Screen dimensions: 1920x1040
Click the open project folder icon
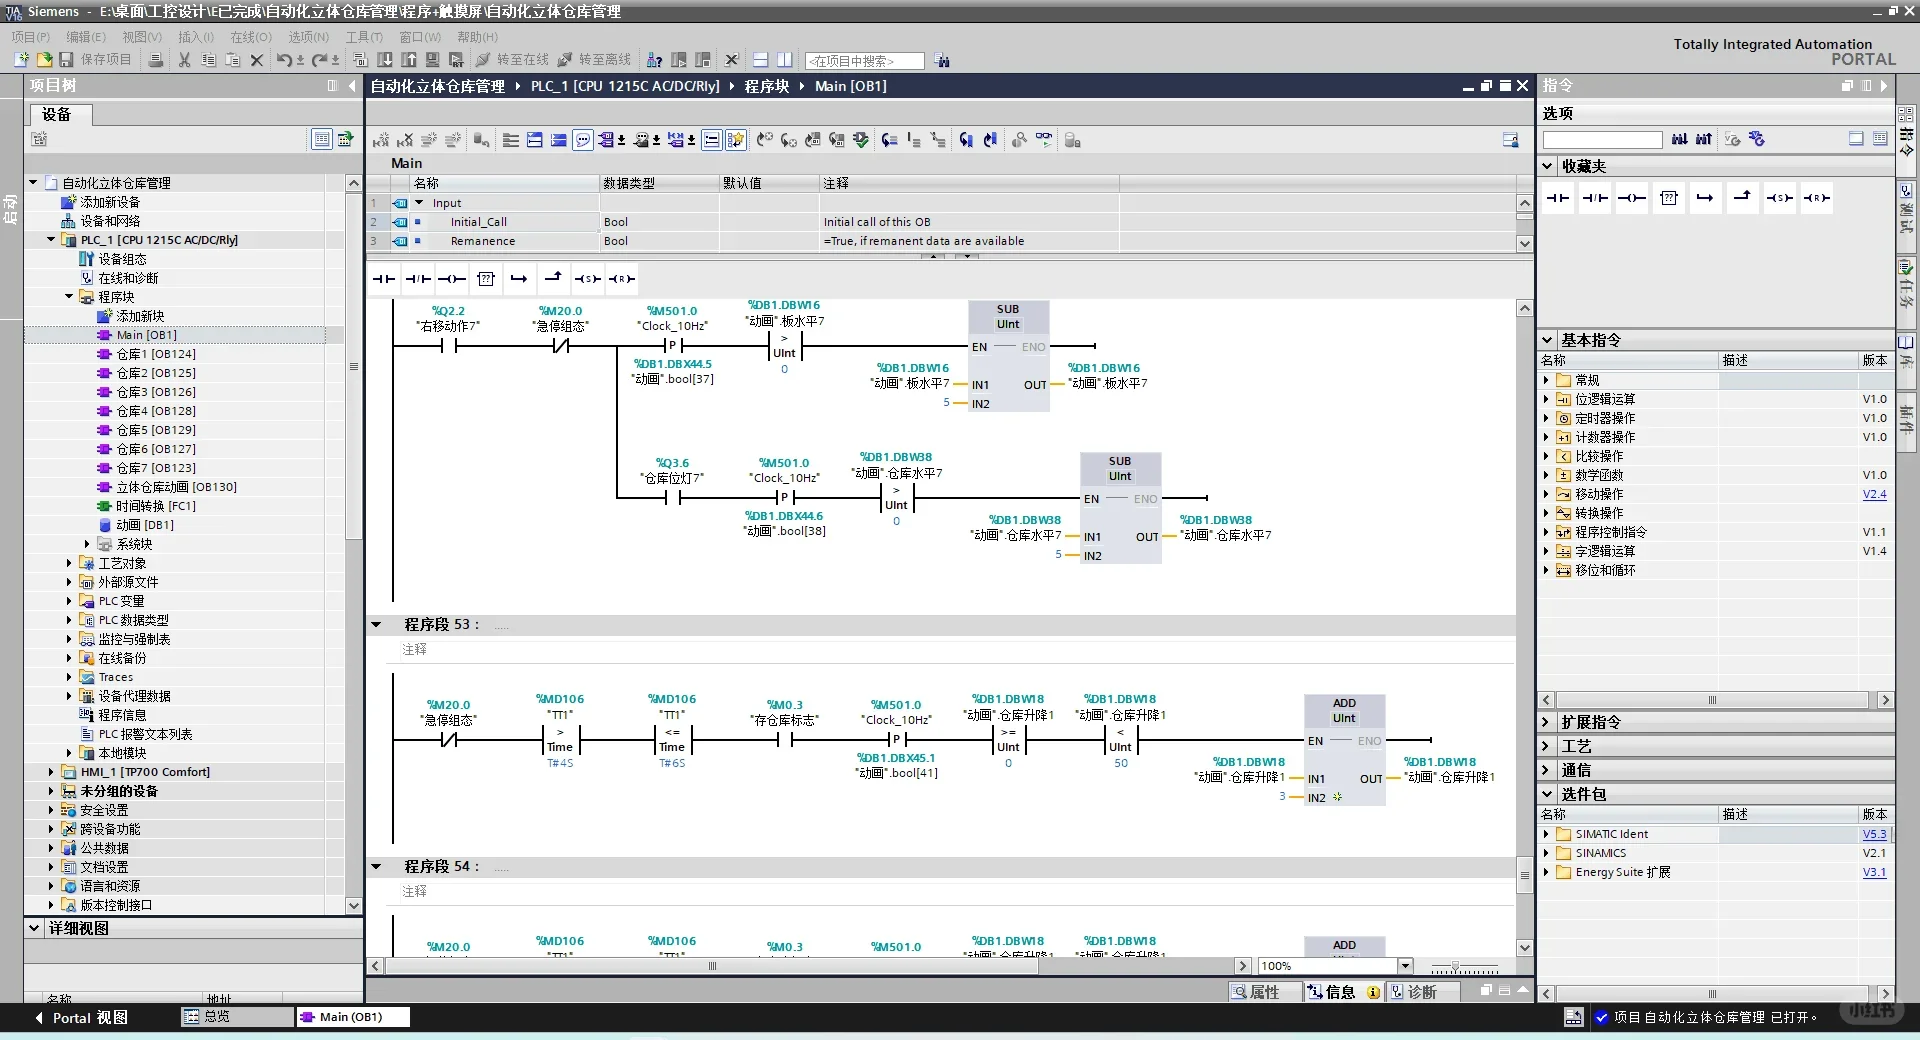44,60
